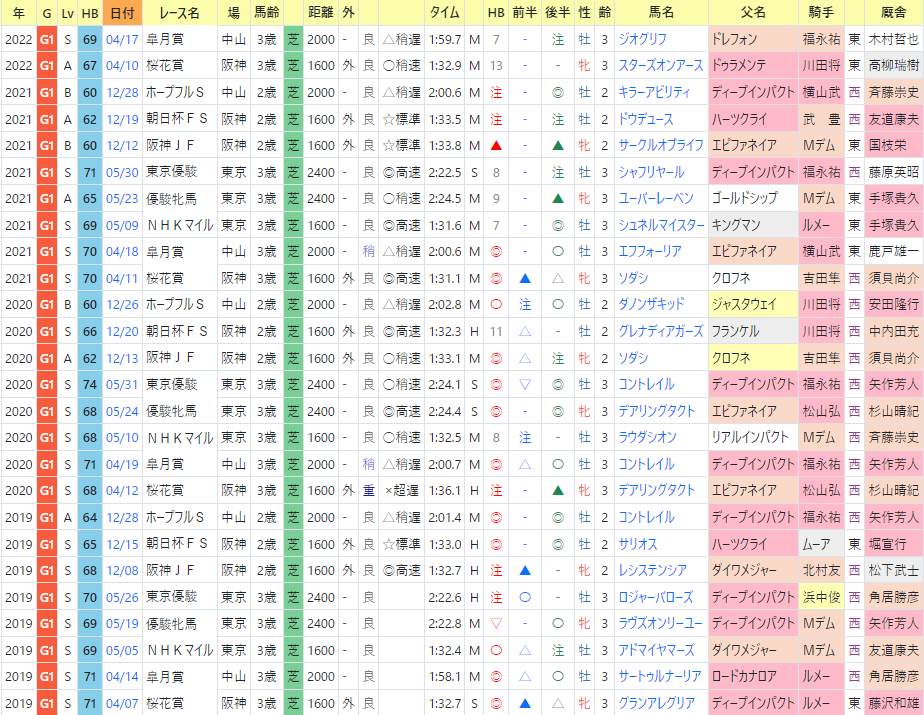Open horse link ラウダシオン
This screenshot has height=715, width=924.
(x=647, y=437)
